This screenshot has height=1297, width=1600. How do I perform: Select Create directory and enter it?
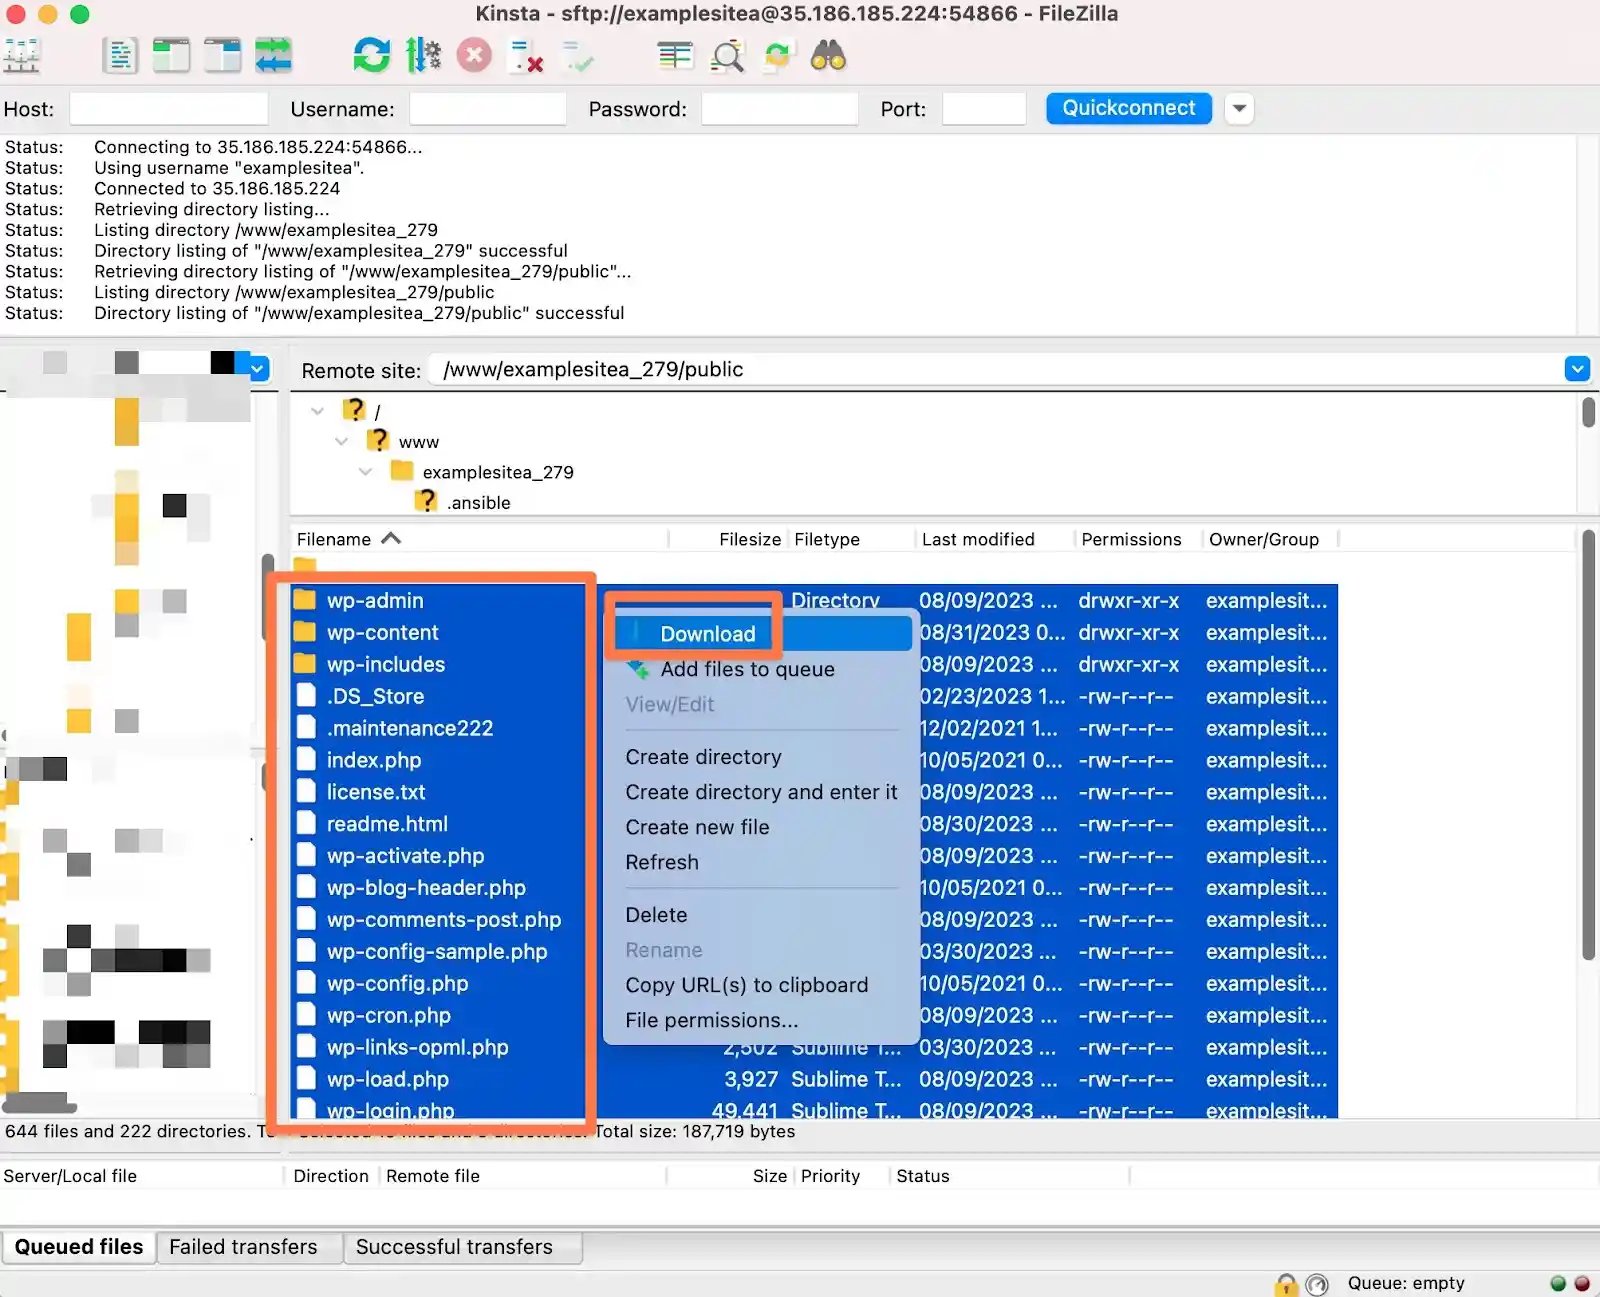click(761, 792)
